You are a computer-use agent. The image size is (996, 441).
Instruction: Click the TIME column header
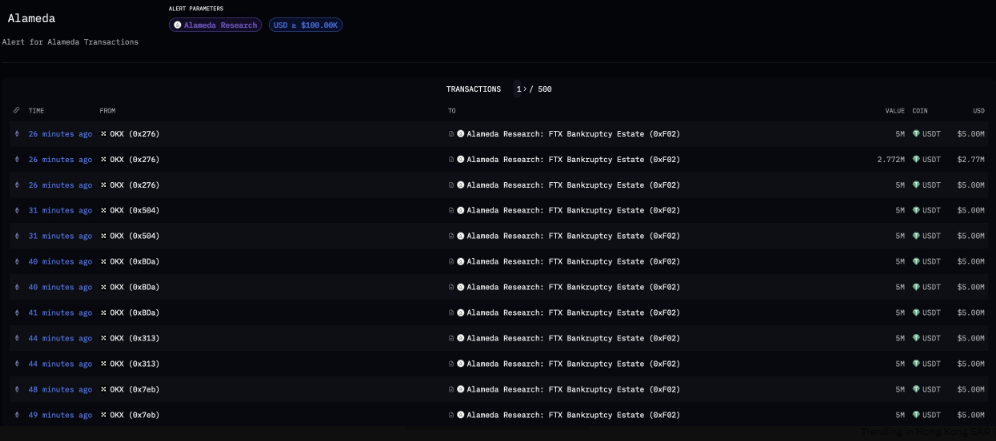click(36, 111)
